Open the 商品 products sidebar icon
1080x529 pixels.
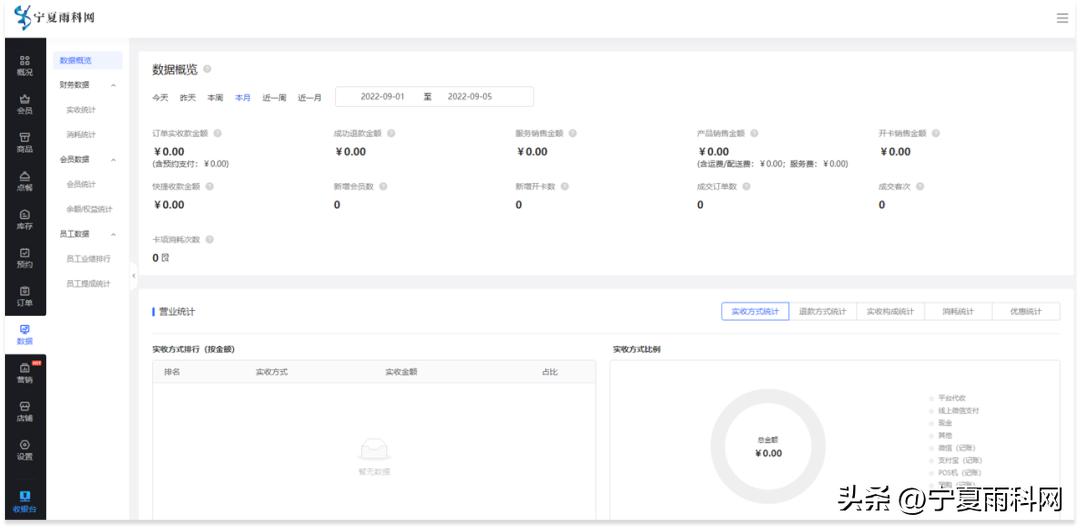coord(25,143)
